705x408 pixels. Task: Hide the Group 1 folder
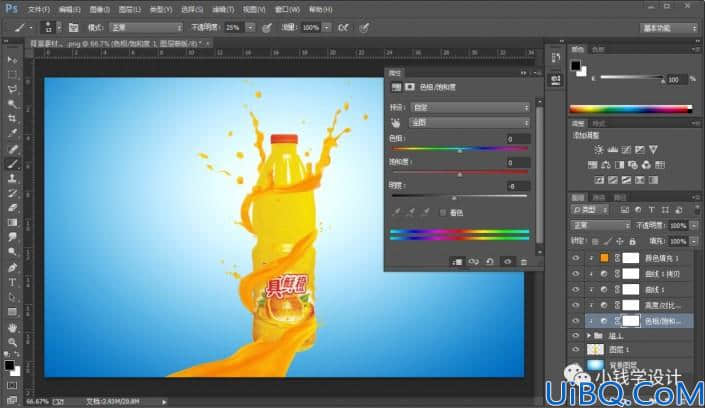click(576, 336)
